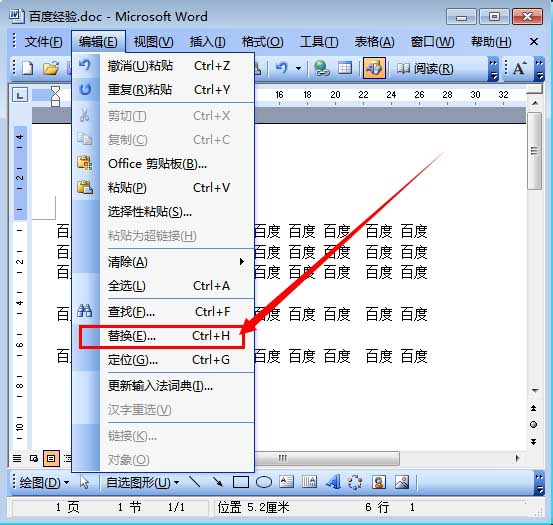Click the Insert Diagram icon
The height and width of the screenshot is (525, 553).
355,482
